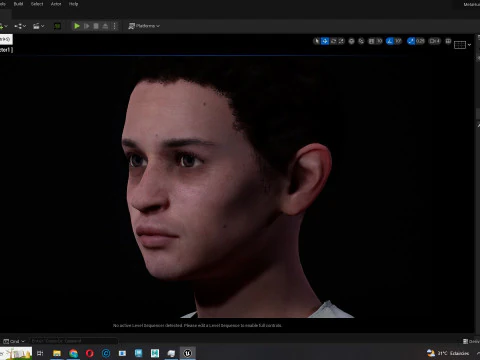Open File Explorer from taskbar
This screenshot has height=360, width=480.
coord(57,353)
